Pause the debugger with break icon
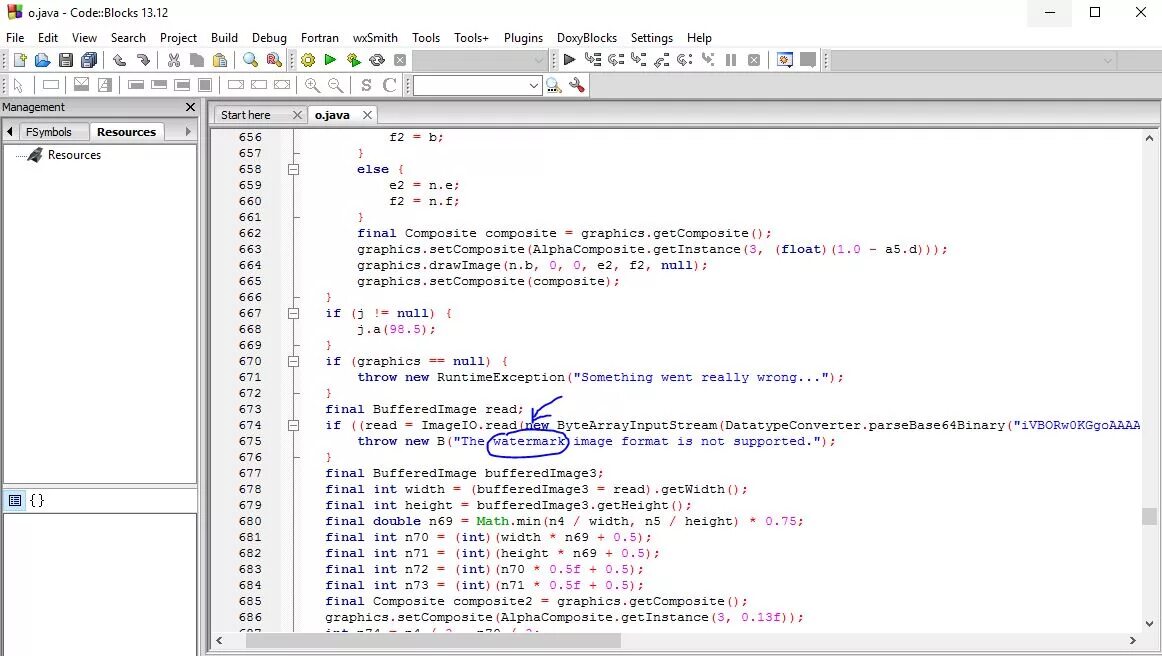The height and width of the screenshot is (656, 1162). click(x=731, y=60)
